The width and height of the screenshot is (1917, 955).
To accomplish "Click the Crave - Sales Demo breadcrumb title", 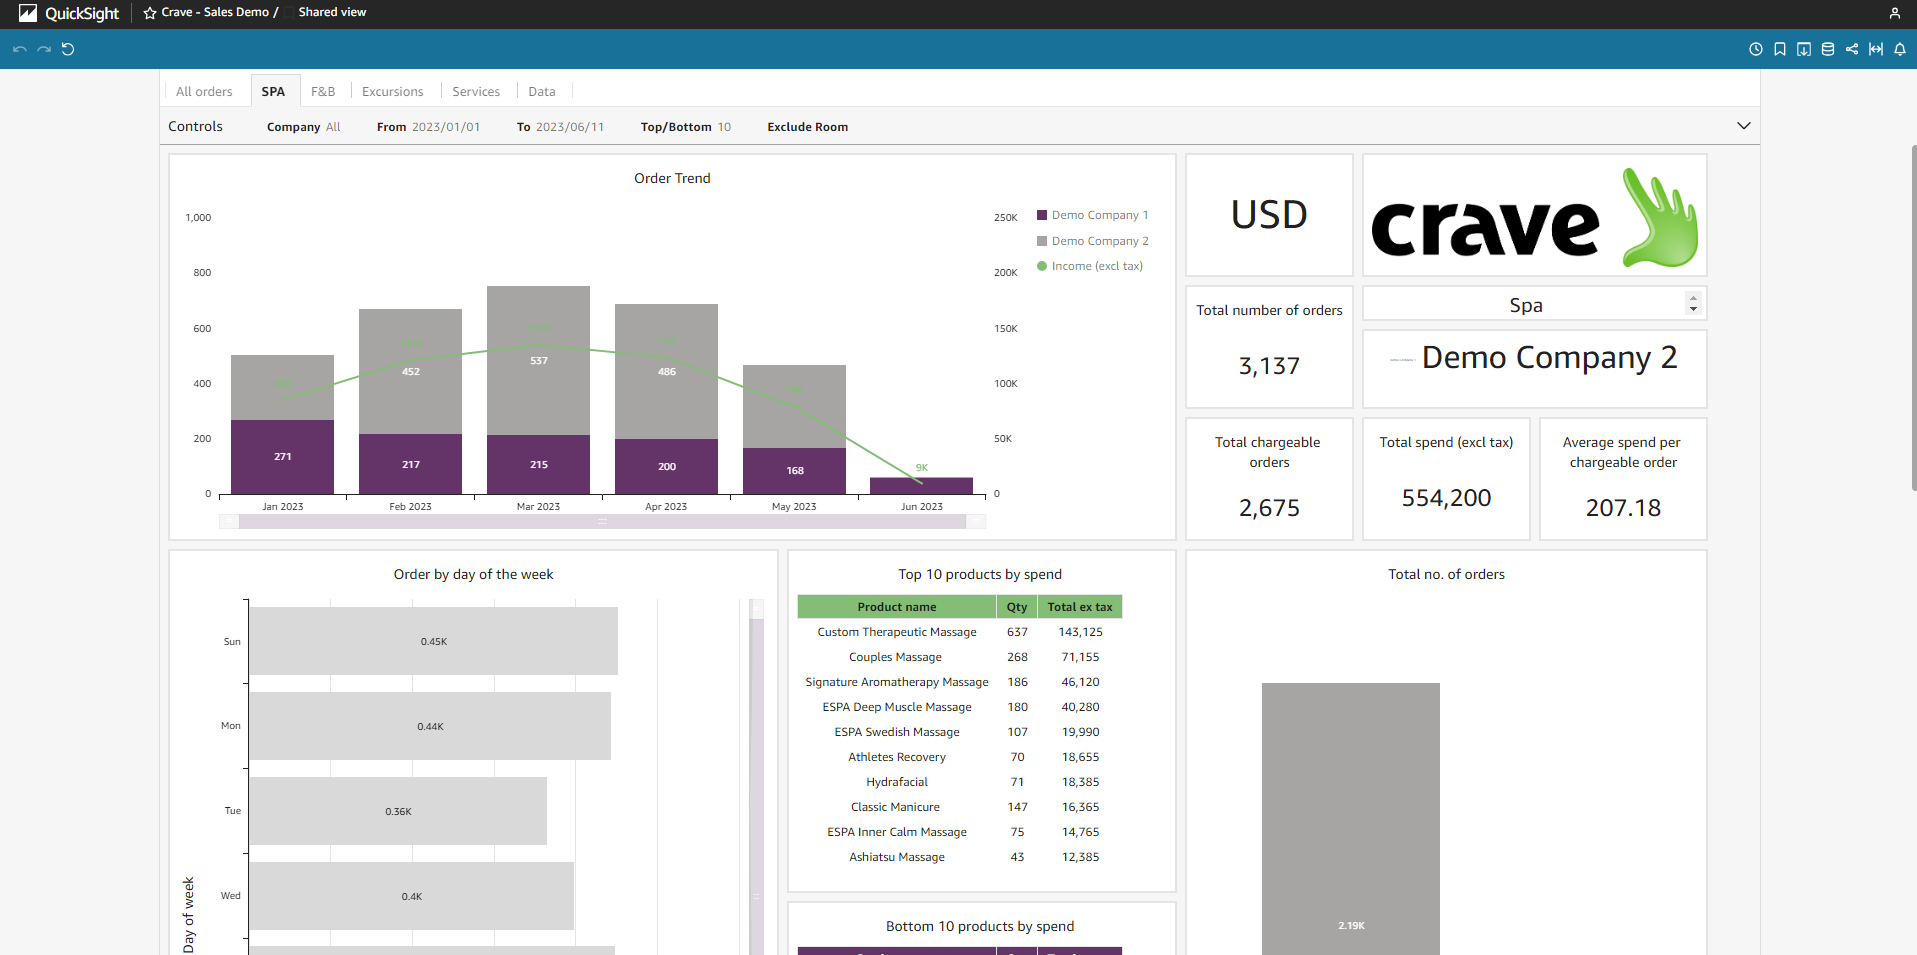I will 215,12.
